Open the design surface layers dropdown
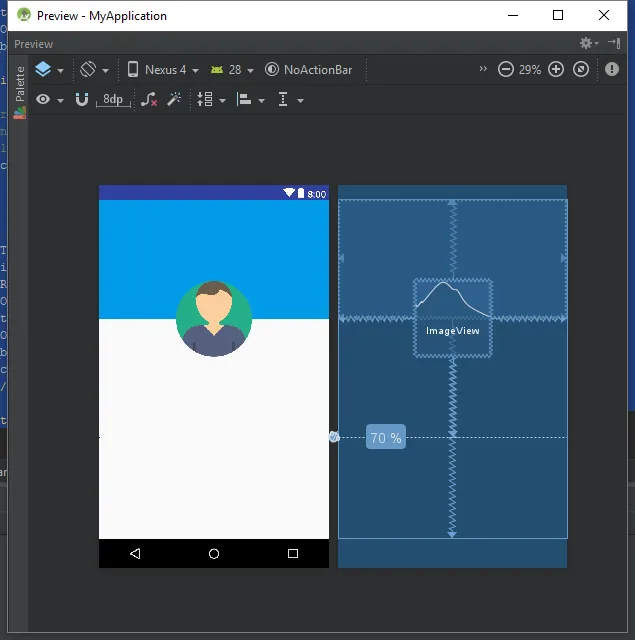This screenshot has width=635, height=640. (49, 70)
